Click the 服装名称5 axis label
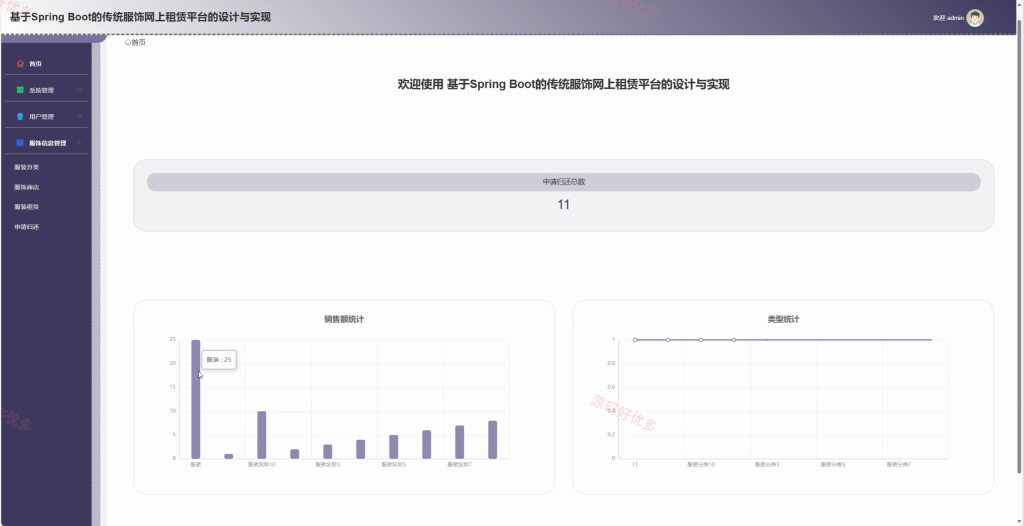 tap(393, 465)
